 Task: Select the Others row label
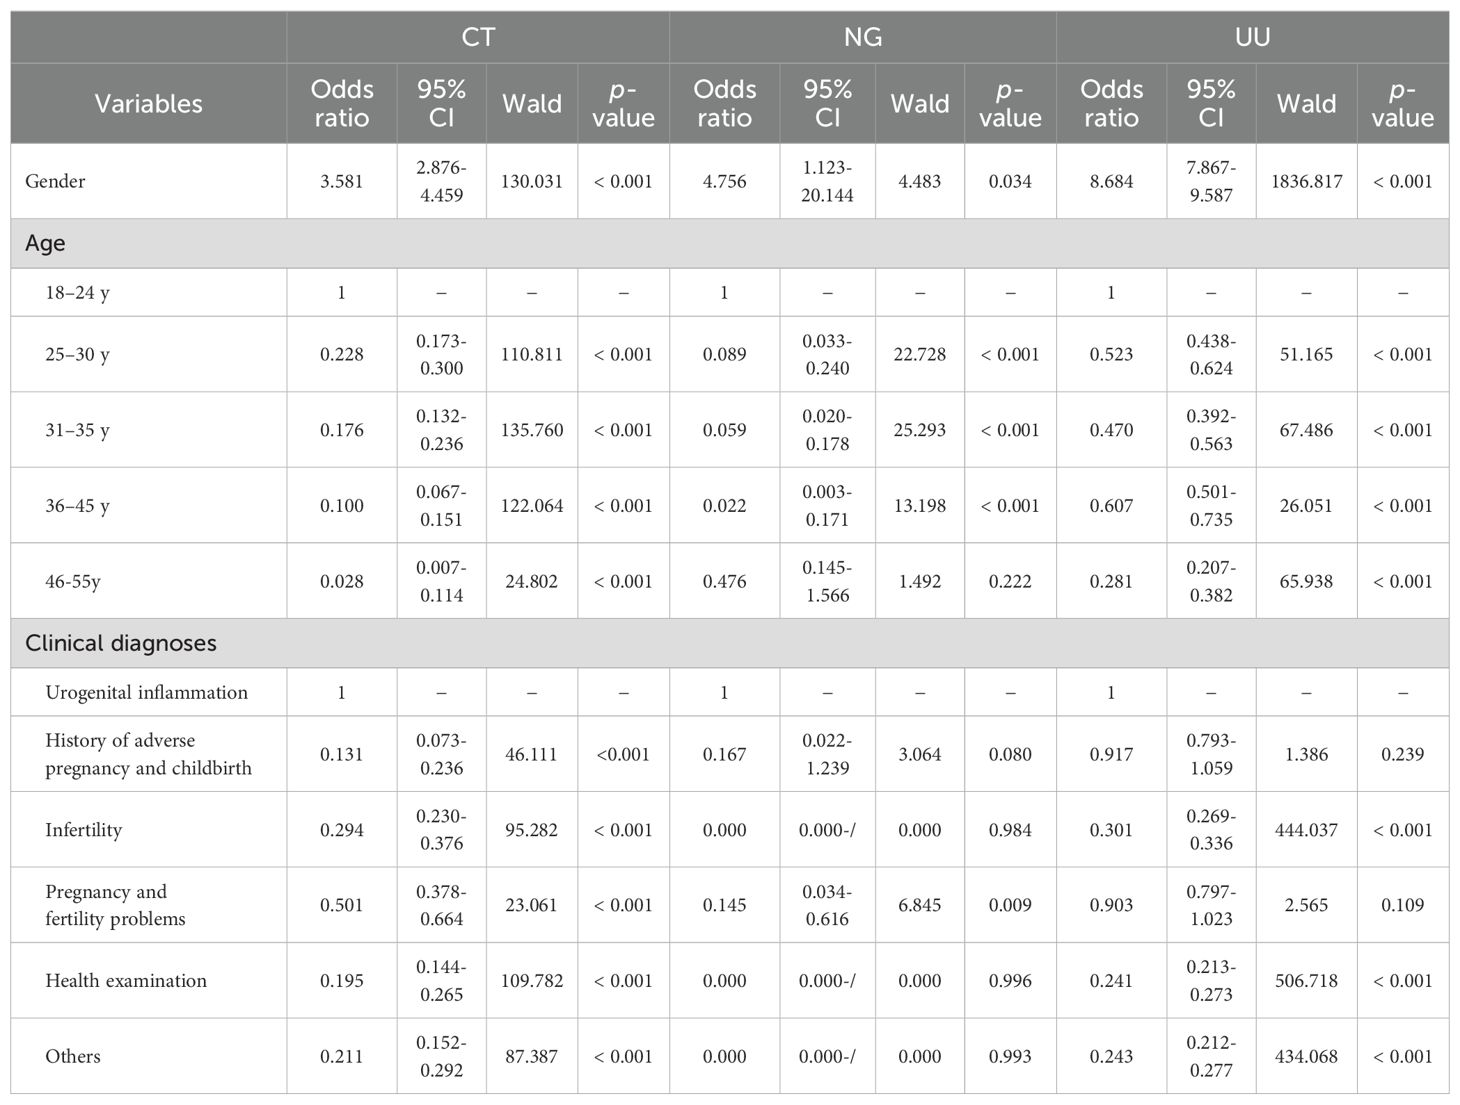click(73, 1056)
